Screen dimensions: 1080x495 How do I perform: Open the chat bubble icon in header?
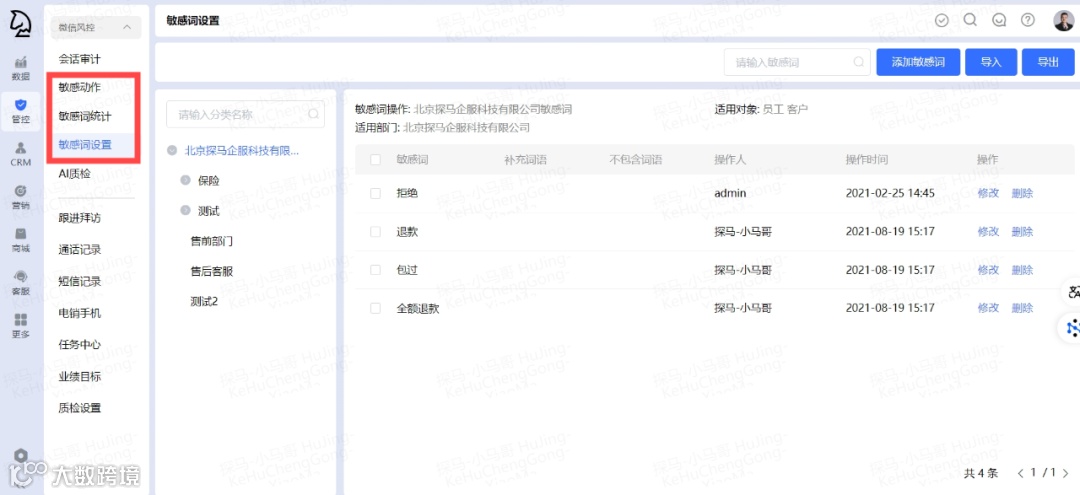tap(999, 20)
